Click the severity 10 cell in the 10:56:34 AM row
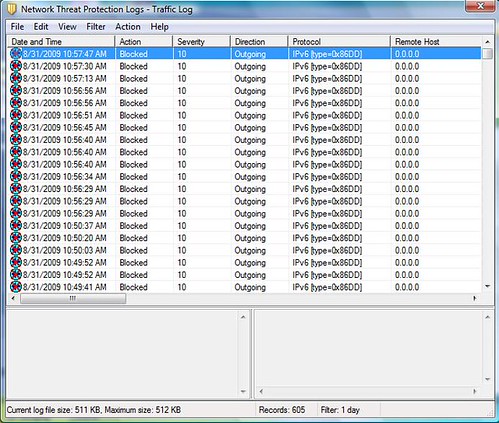 pyautogui.click(x=182, y=177)
